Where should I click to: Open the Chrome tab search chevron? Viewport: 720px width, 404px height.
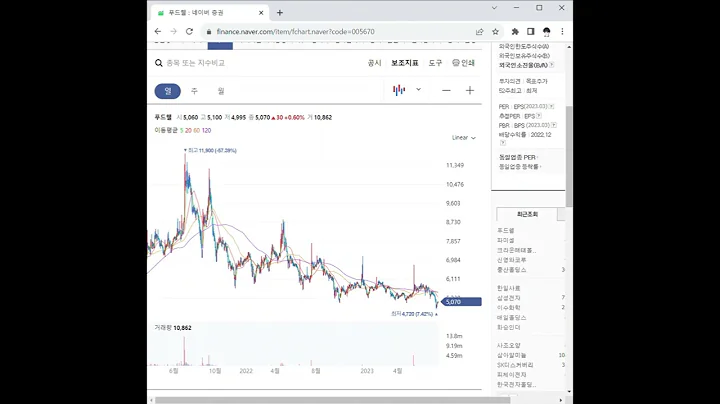(x=494, y=8)
